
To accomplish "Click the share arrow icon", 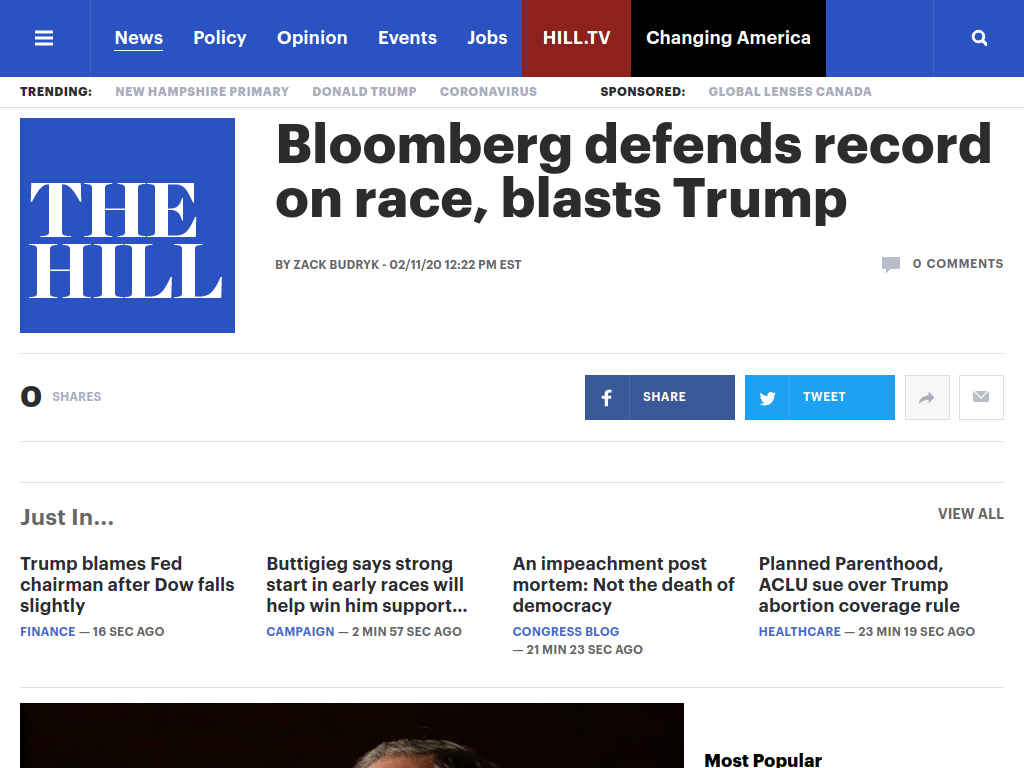I will click(x=927, y=397).
